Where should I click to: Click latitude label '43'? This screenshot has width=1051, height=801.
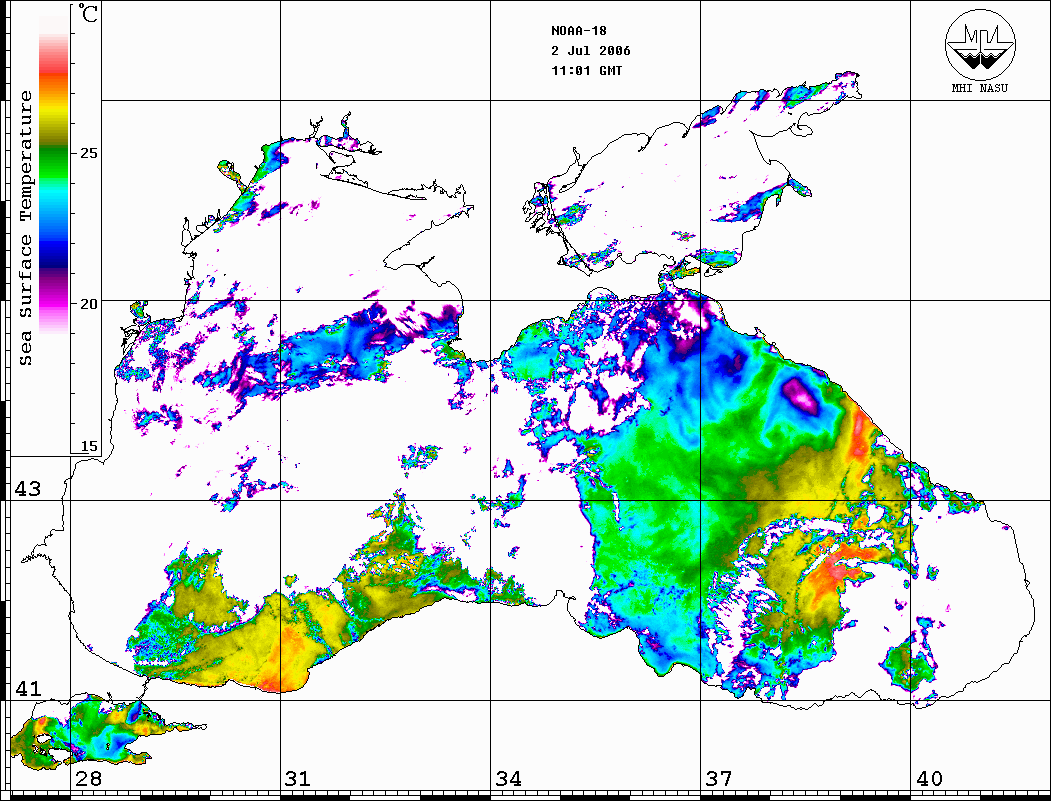pos(27,489)
